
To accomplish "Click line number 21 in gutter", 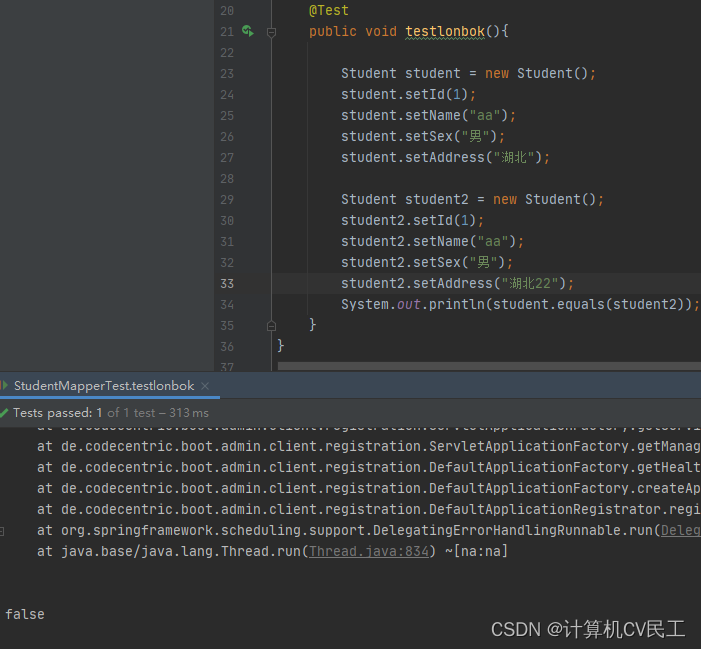I will [x=227, y=31].
